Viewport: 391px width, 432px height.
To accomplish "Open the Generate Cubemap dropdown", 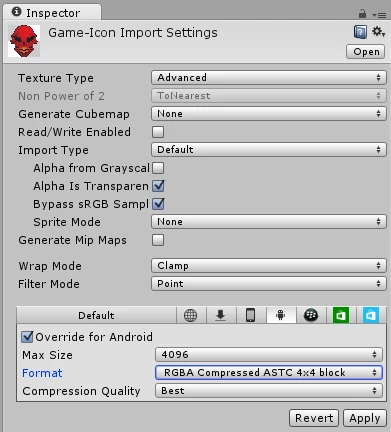I will 269,114.
